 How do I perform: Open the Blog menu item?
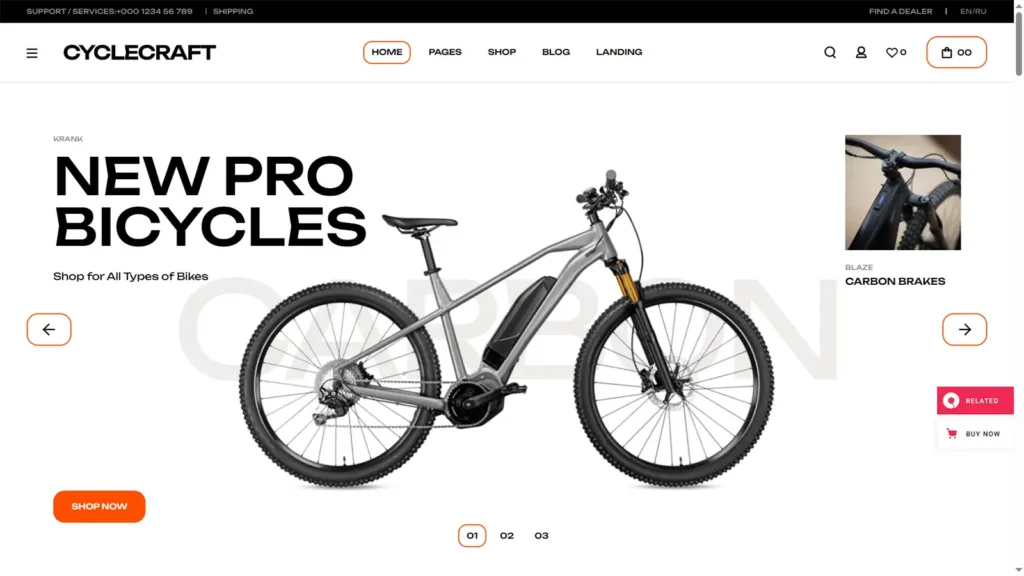[556, 52]
